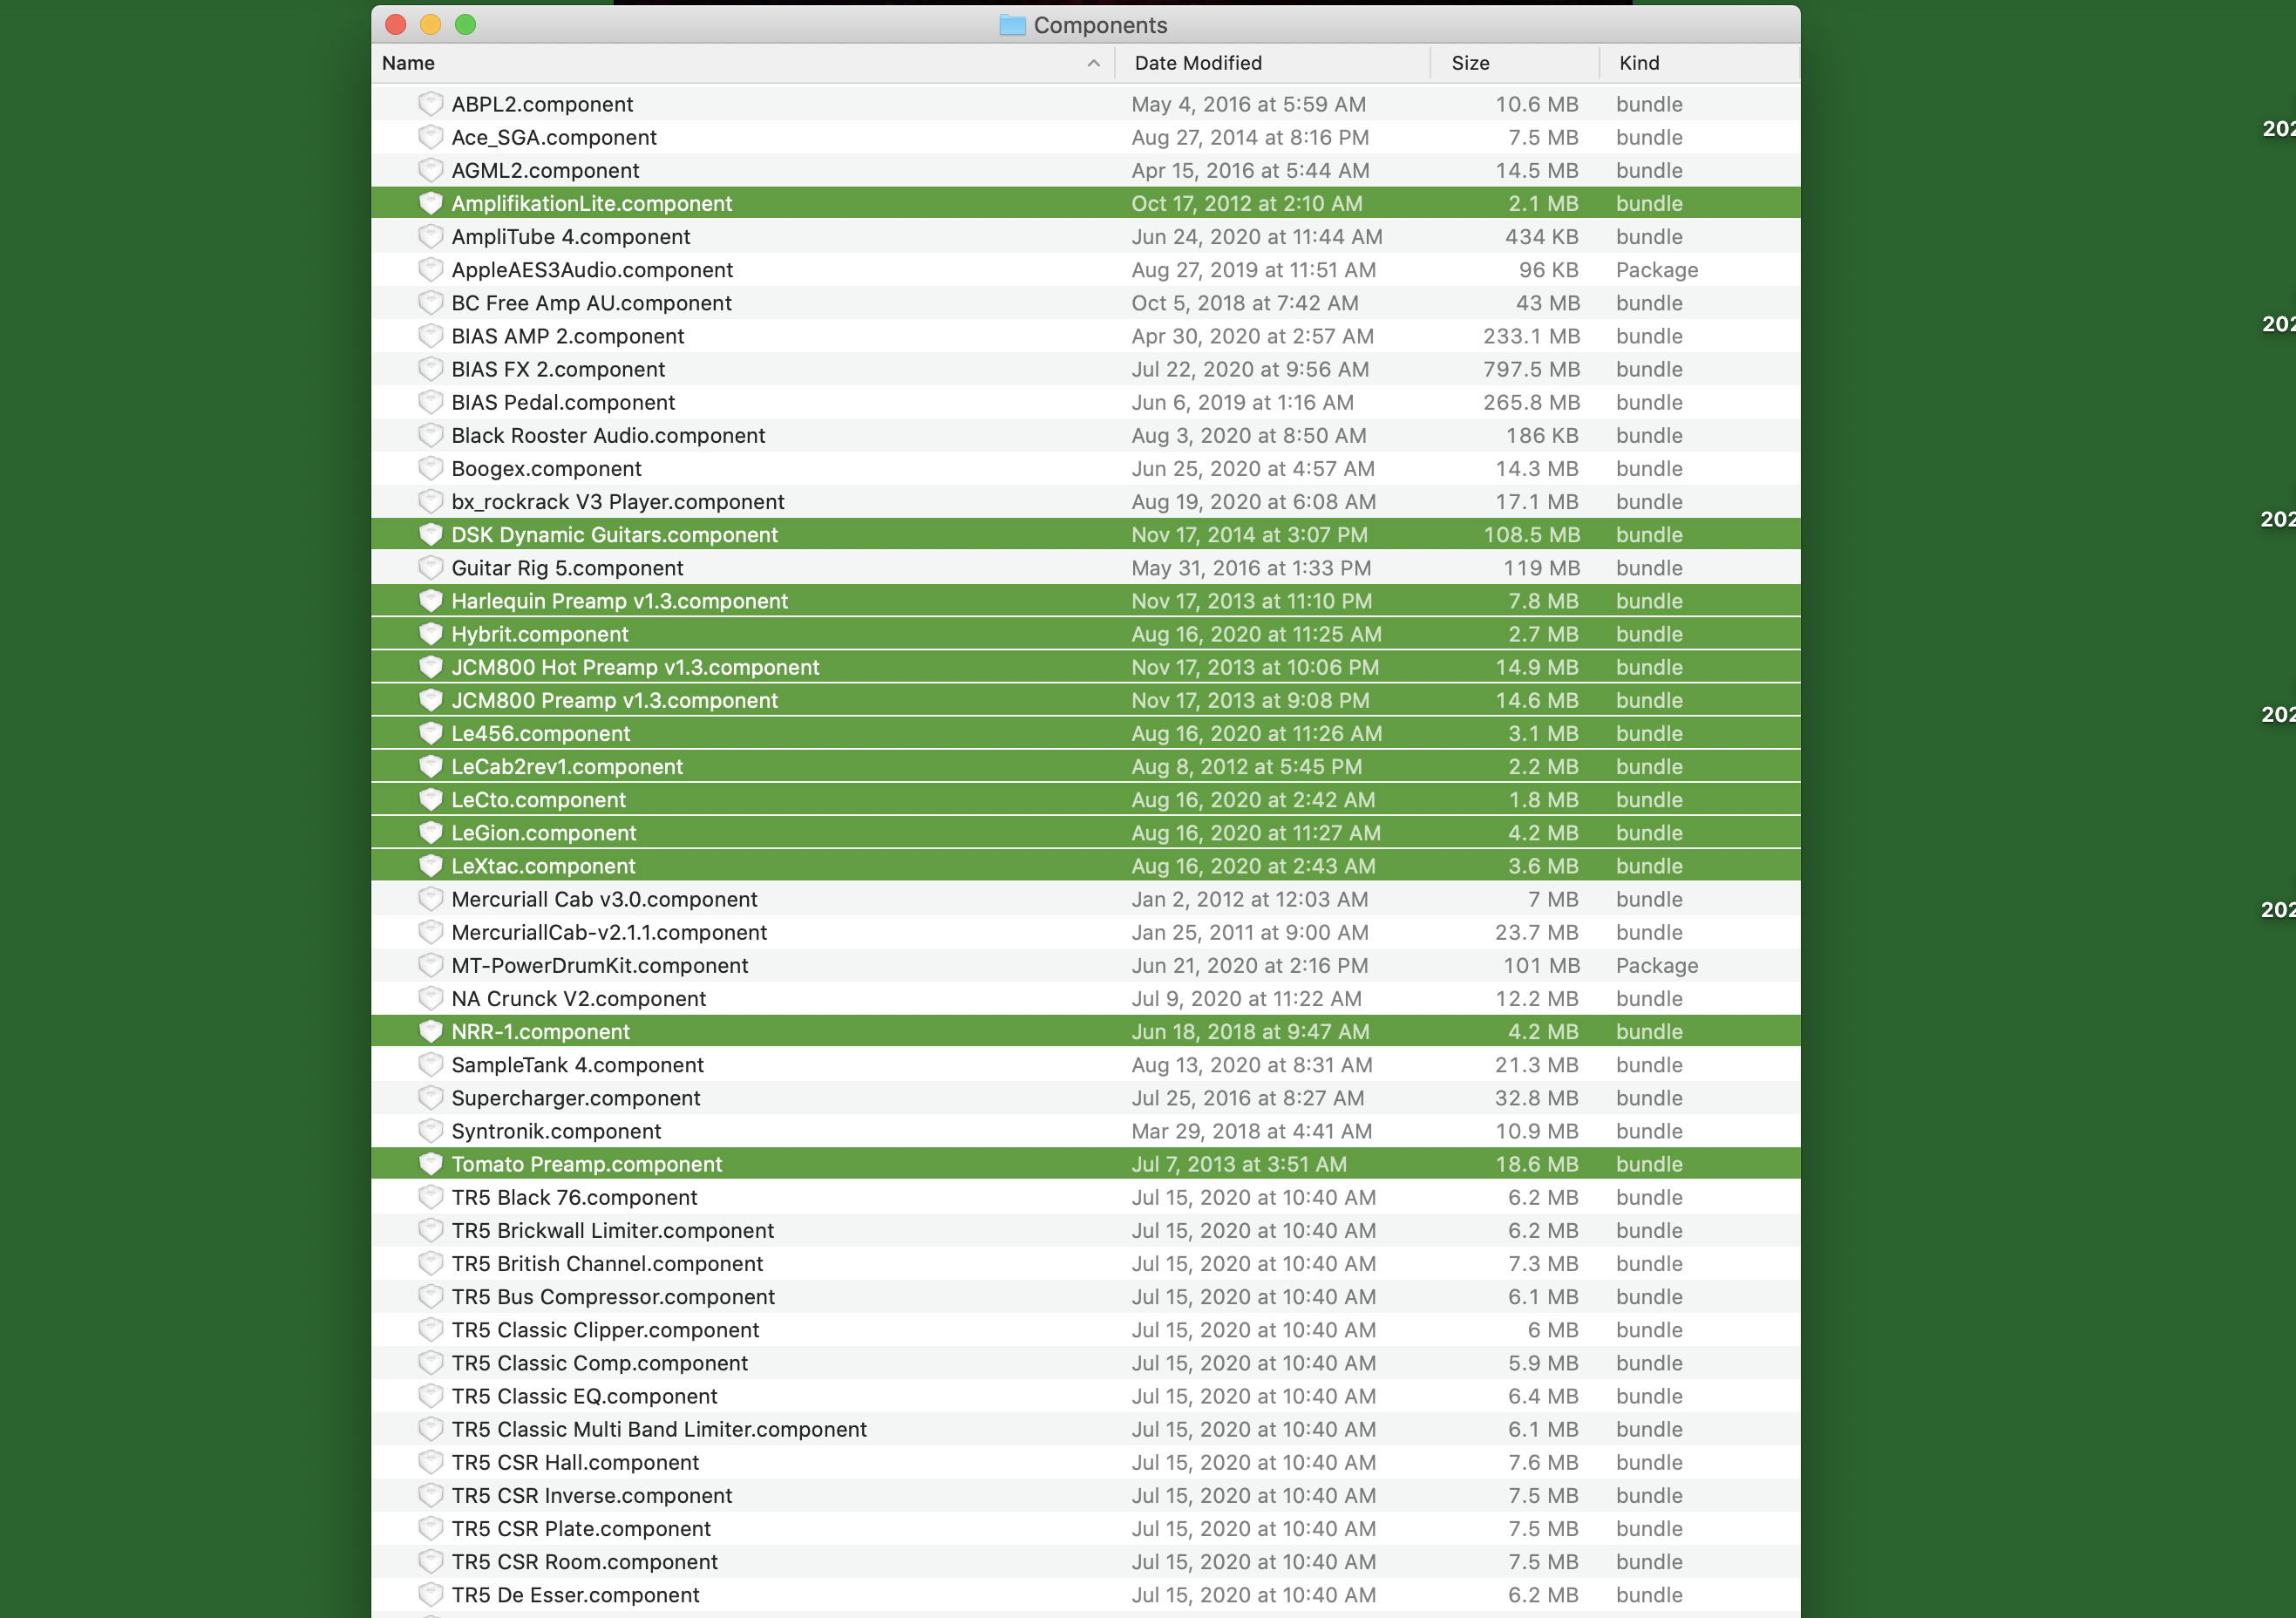
Task: Select the Supercharger.component row
Action: [575, 1098]
